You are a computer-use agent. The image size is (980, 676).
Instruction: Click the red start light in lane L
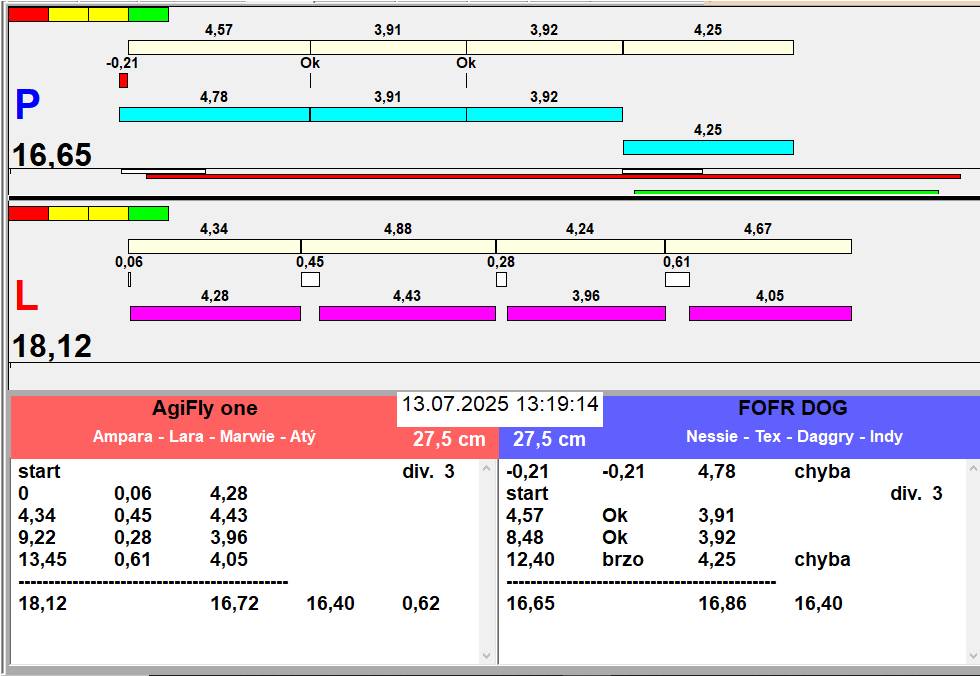coord(28,214)
